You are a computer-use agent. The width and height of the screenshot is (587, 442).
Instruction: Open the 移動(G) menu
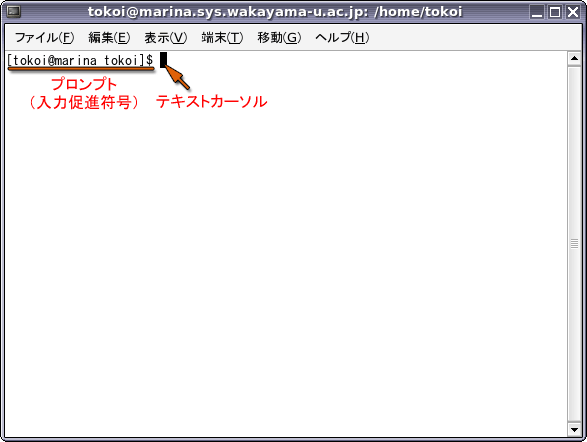click(279, 37)
